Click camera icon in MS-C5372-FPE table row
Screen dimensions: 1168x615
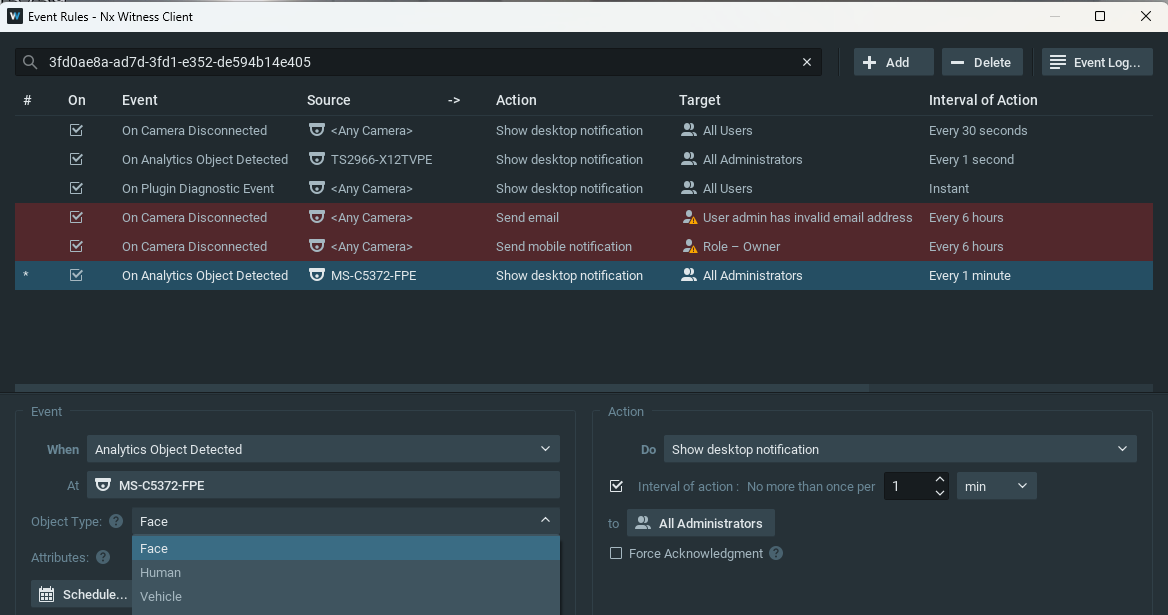317,275
